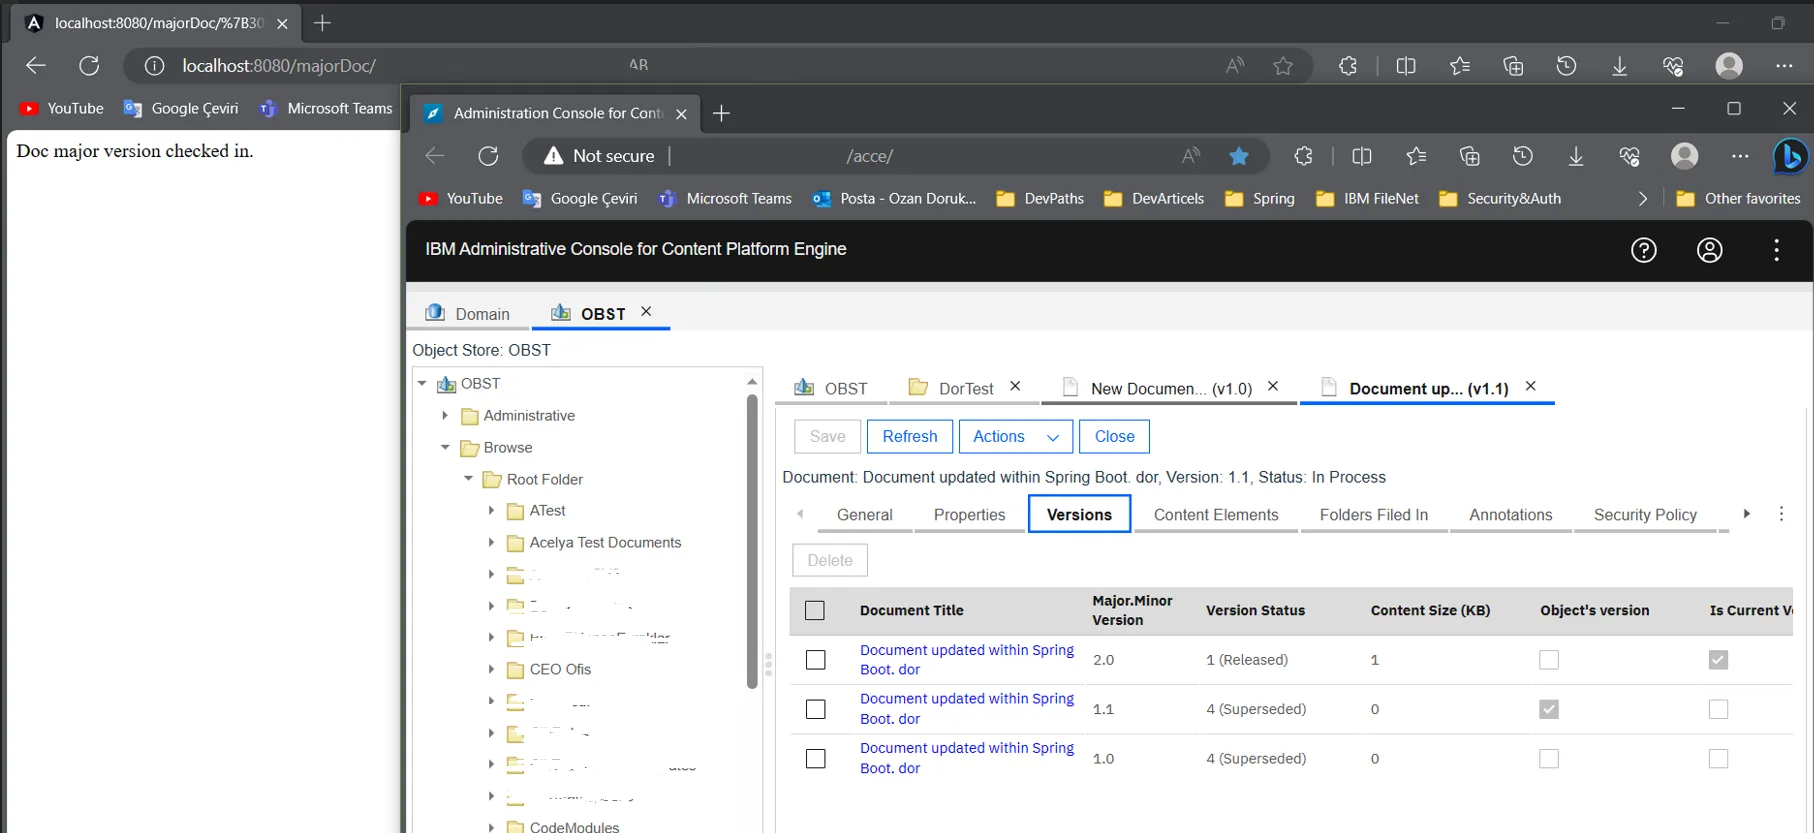Expand the ATest folder node

coord(491,511)
